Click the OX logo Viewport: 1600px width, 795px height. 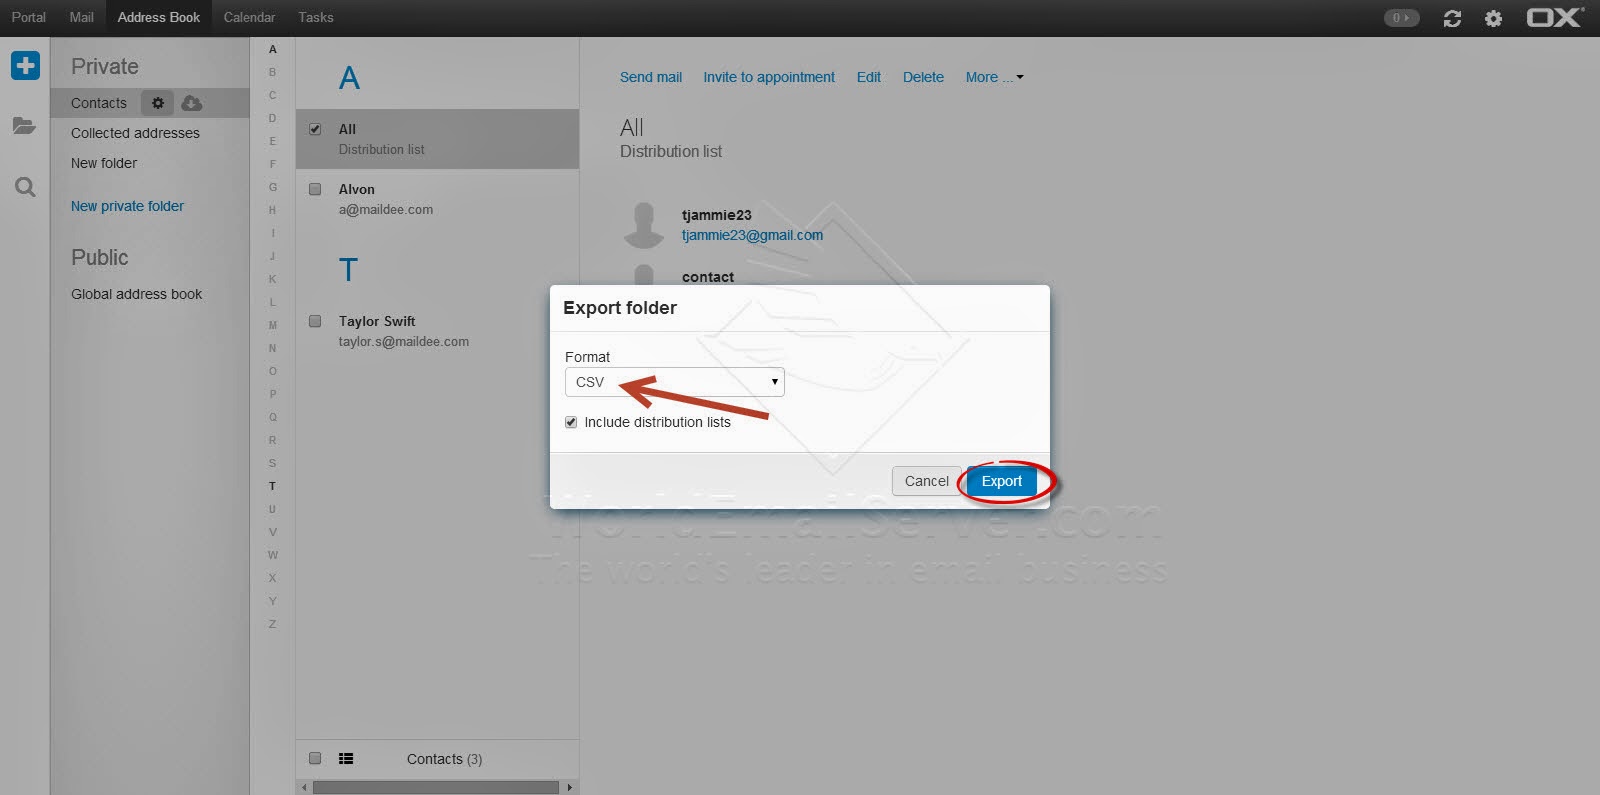coord(1554,17)
